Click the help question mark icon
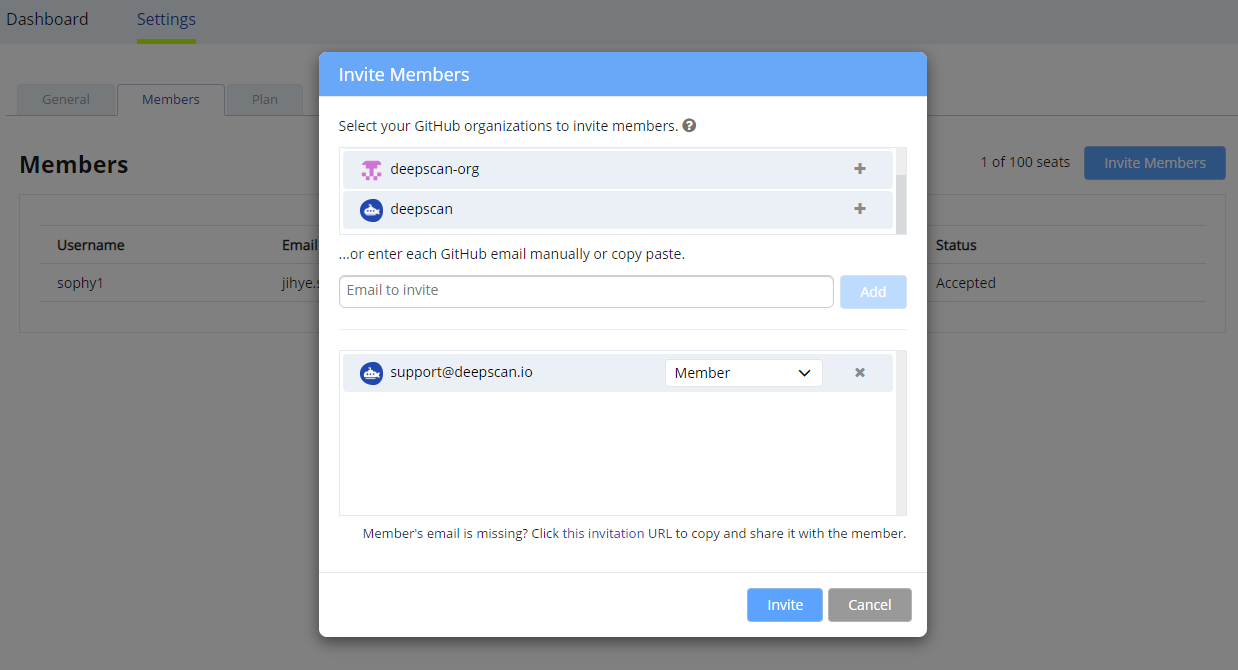The height and width of the screenshot is (670, 1238). (689, 126)
